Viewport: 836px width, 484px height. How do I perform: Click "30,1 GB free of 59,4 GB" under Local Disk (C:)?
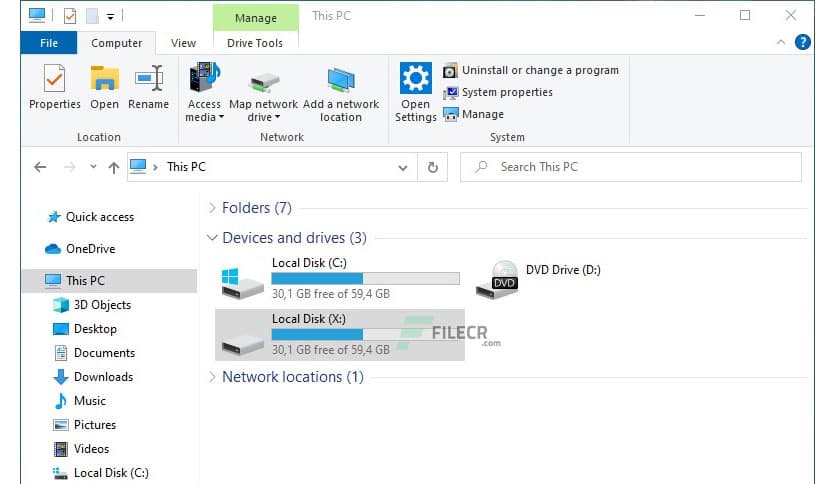(x=331, y=294)
